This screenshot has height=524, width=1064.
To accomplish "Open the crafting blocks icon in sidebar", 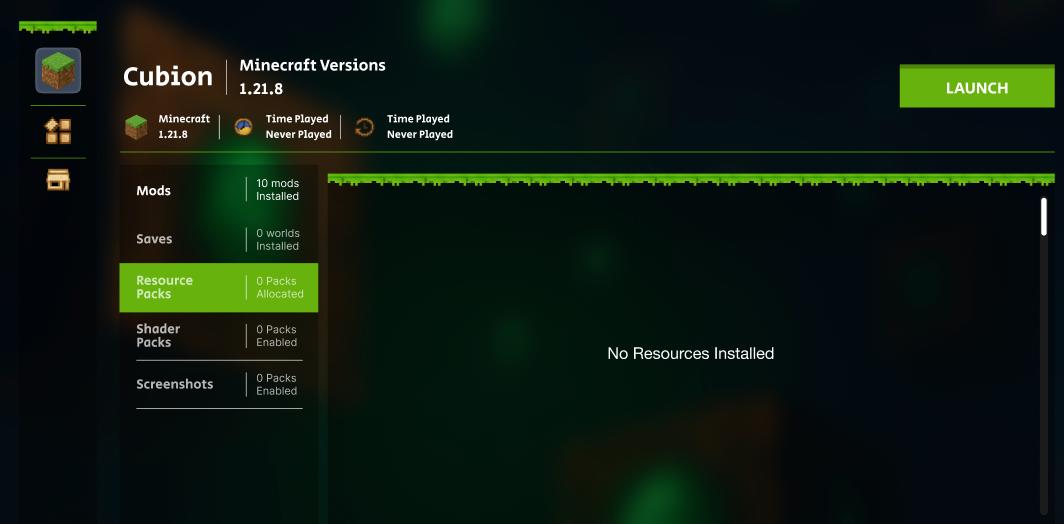I will [58, 131].
